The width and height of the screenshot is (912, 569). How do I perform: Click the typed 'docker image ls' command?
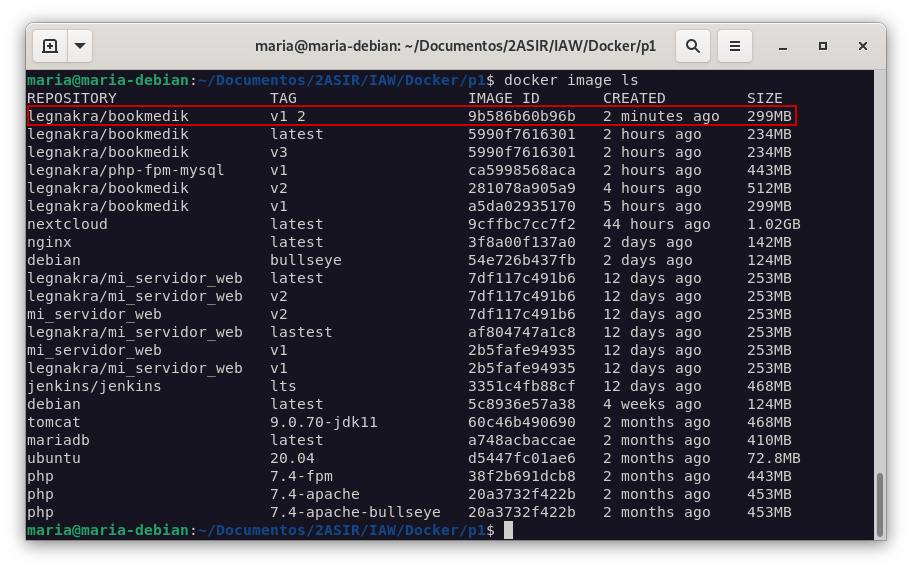click(x=570, y=80)
